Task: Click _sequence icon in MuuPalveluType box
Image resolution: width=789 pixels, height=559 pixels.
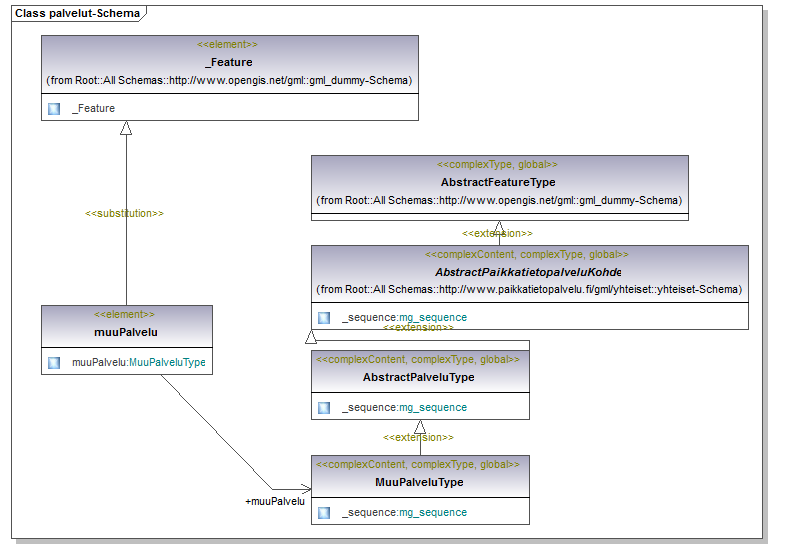Action: pyautogui.click(x=324, y=513)
